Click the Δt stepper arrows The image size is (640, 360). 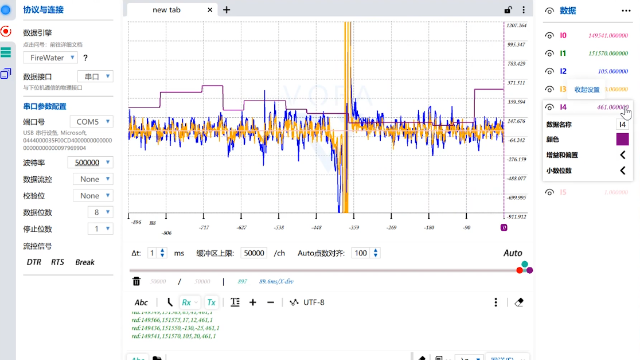pyautogui.click(x=162, y=253)
